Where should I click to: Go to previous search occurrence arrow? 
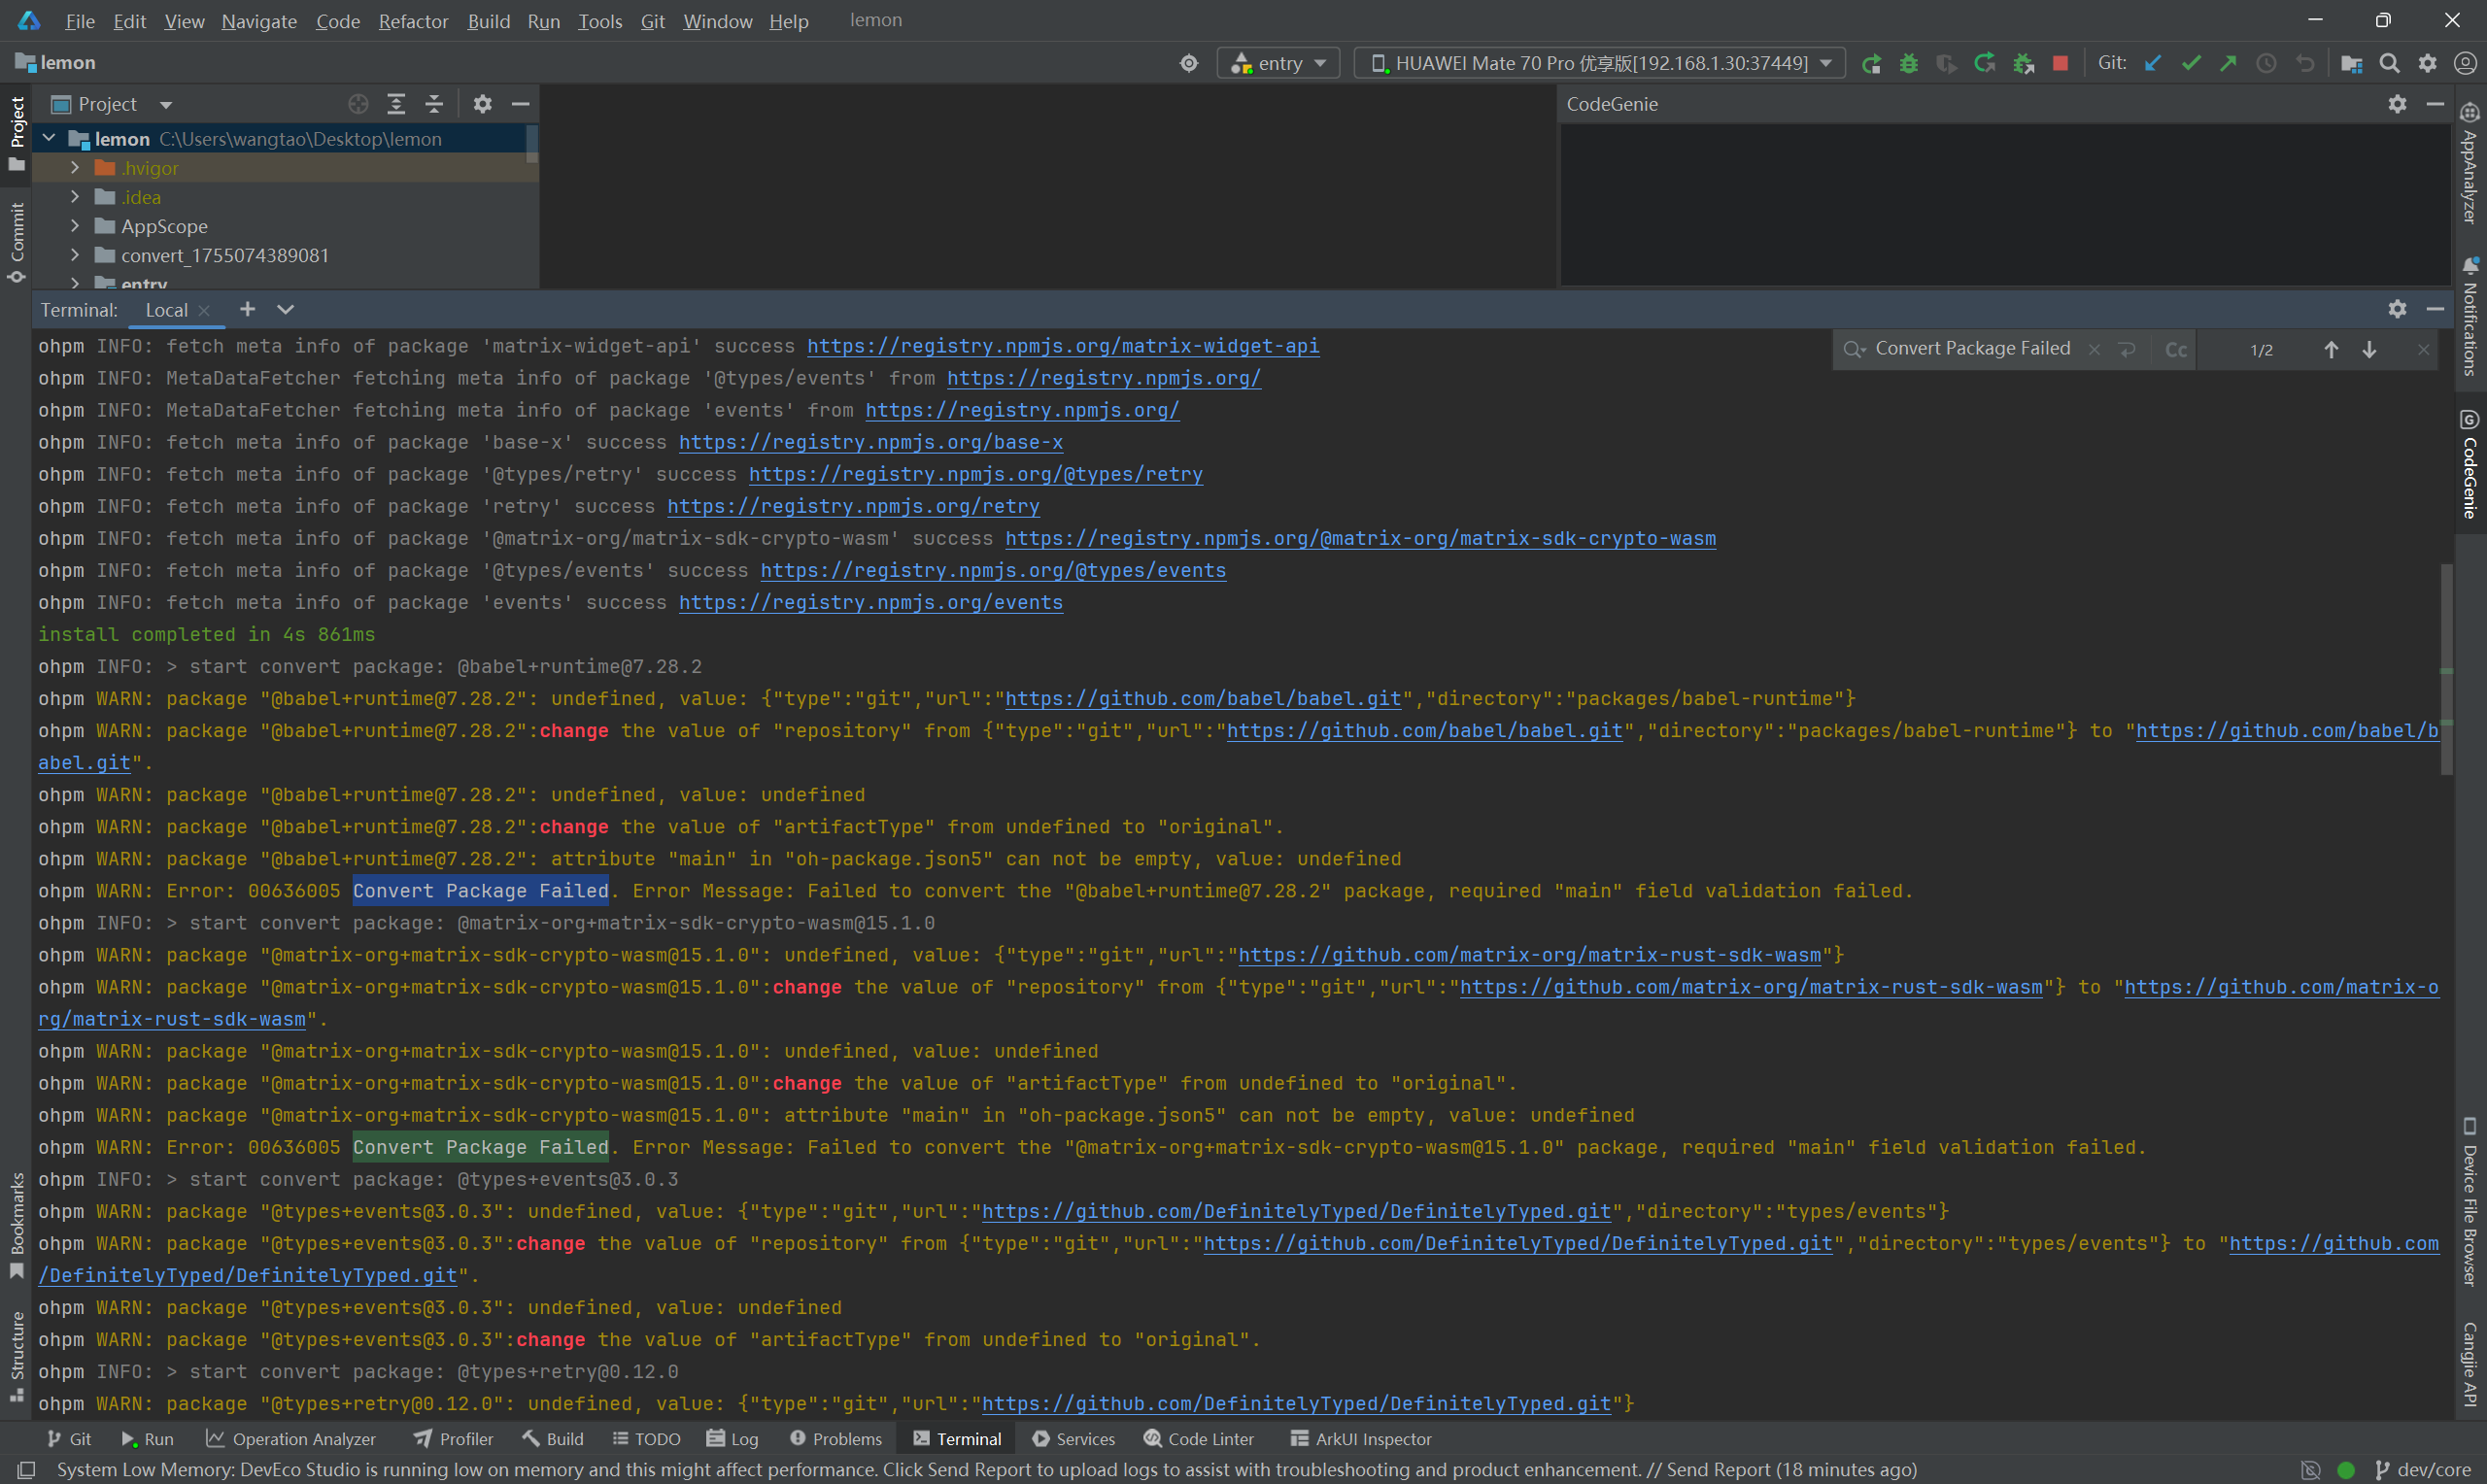click(2331, 349)
